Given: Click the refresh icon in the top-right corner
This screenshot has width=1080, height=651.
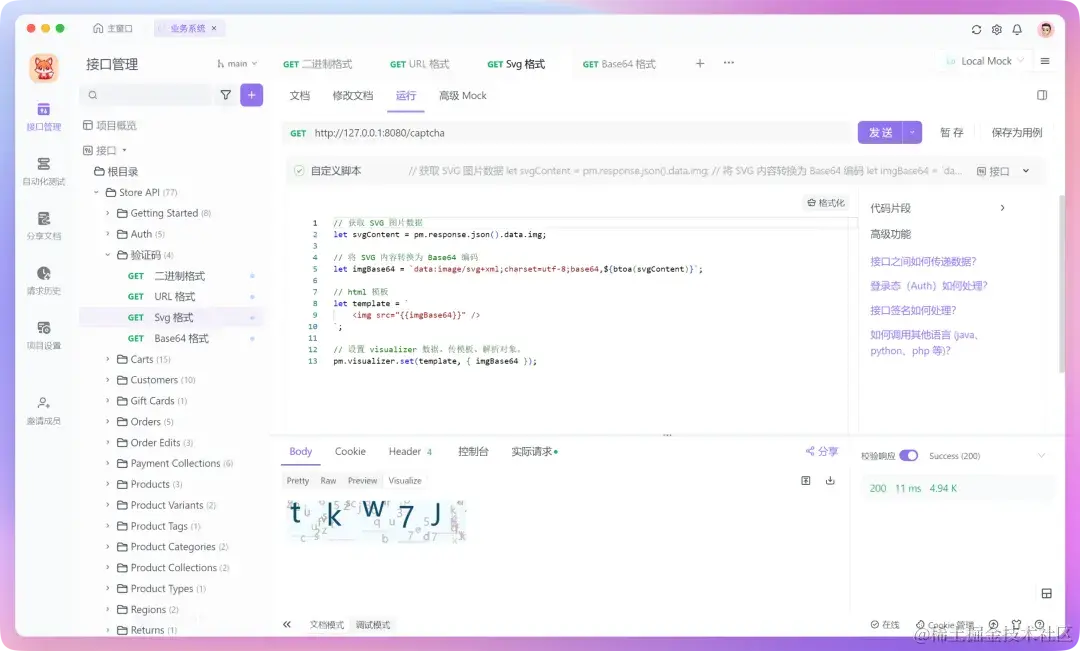Looking at the screenshot, I should pyautogui.click(x=977, y=30).
